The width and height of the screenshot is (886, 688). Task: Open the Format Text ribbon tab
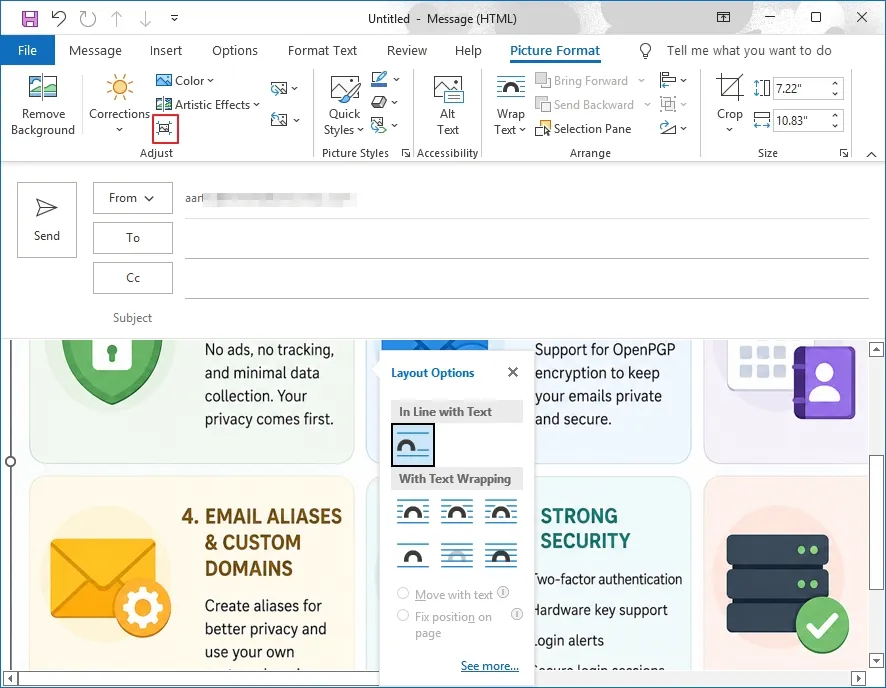(322, 50)
